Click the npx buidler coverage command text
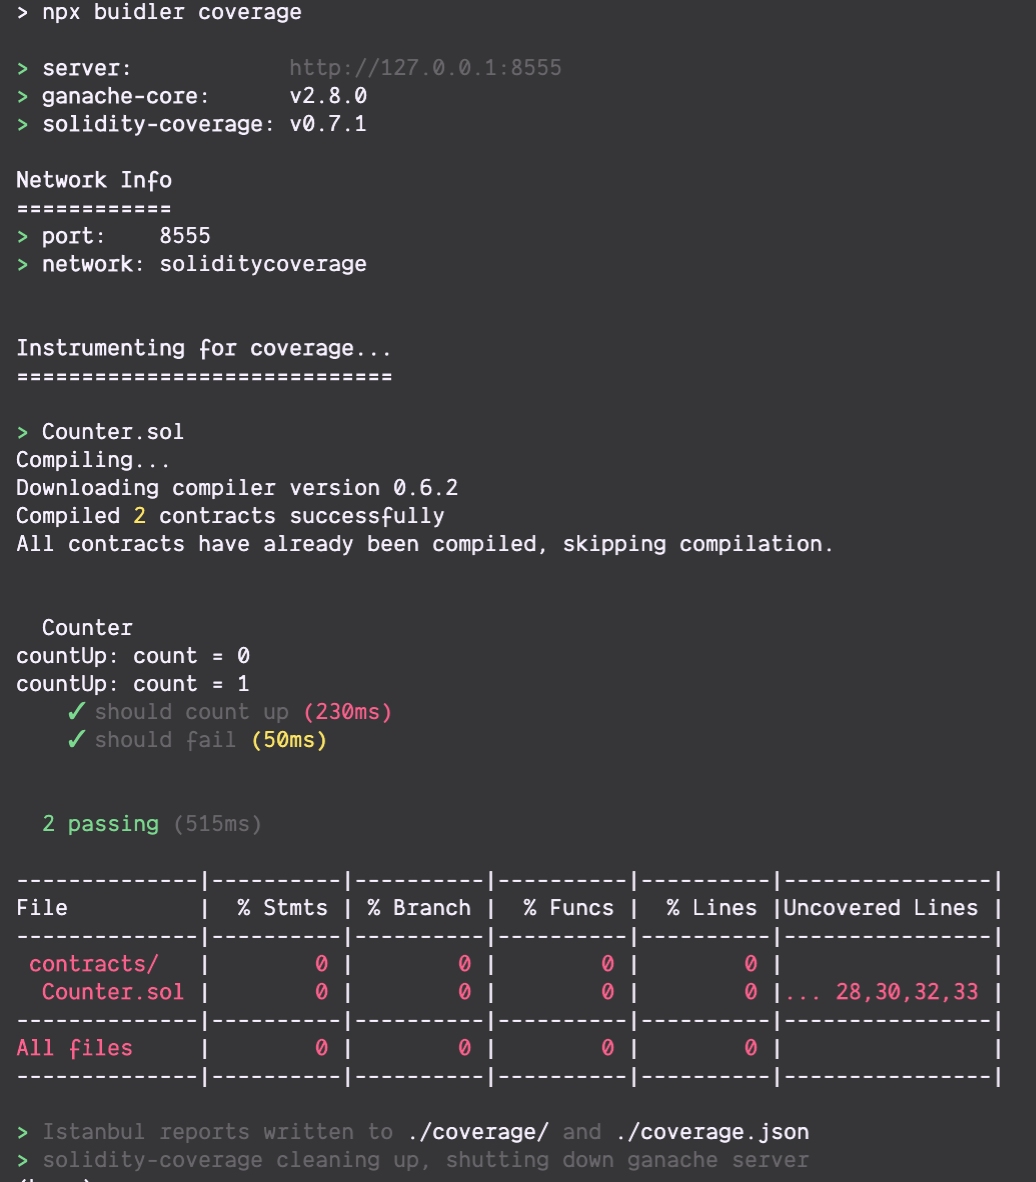Image resolution: width=1036 pixels, height=1182 pixels. [x=172, y=12]
